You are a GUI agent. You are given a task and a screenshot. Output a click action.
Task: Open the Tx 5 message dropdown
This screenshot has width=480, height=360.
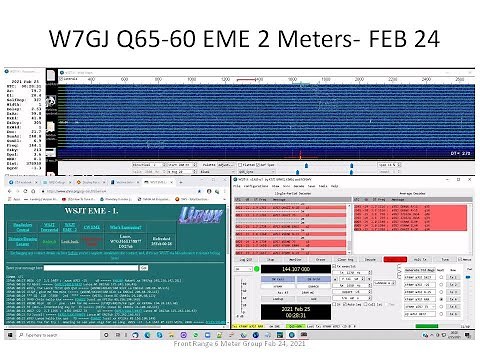tap(420, 307)
